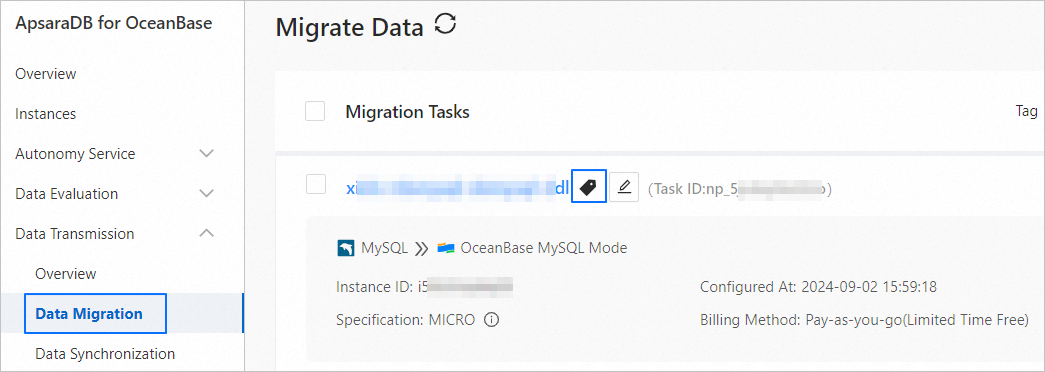Click the OceanBase MySQL Mode icon
1045x372 pixels.
coord(446,249)
